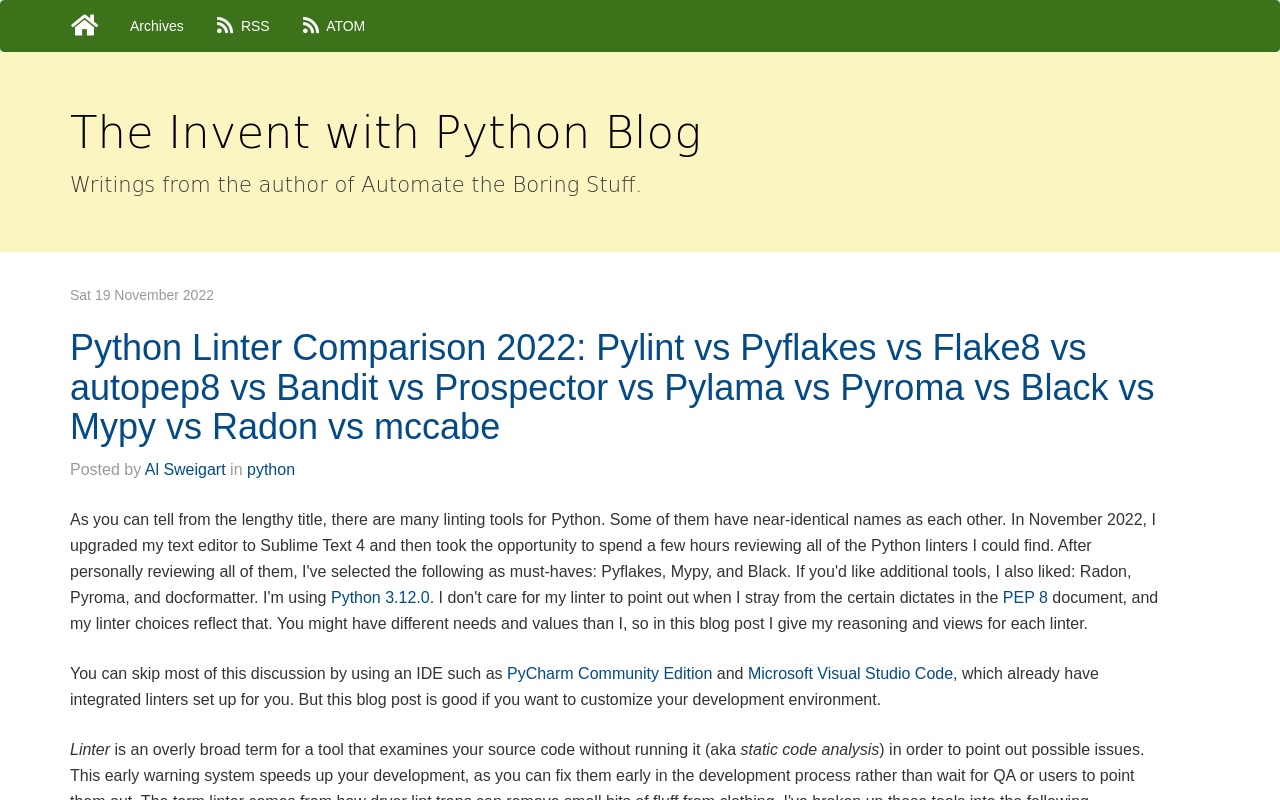Image resolution: width=1280 pixels, height=800 pixels.
Task: Follow the Python 3.12.0 link
Action: click(x=380, y=598)
